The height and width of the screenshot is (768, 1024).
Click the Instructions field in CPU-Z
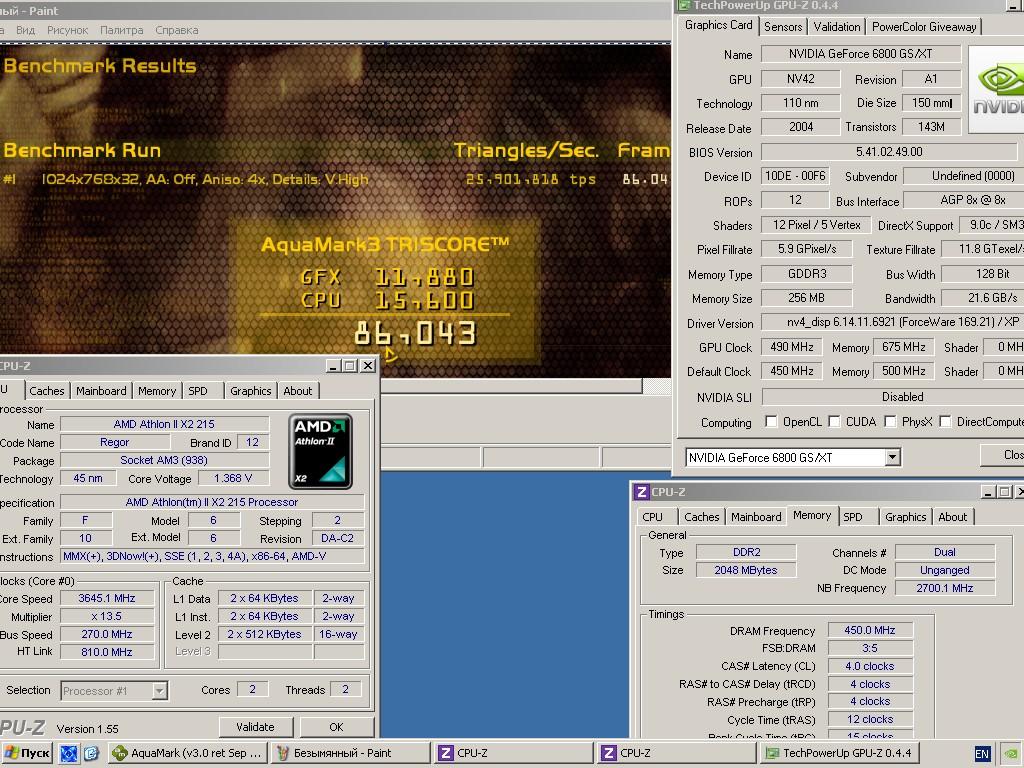pos(212,556)
